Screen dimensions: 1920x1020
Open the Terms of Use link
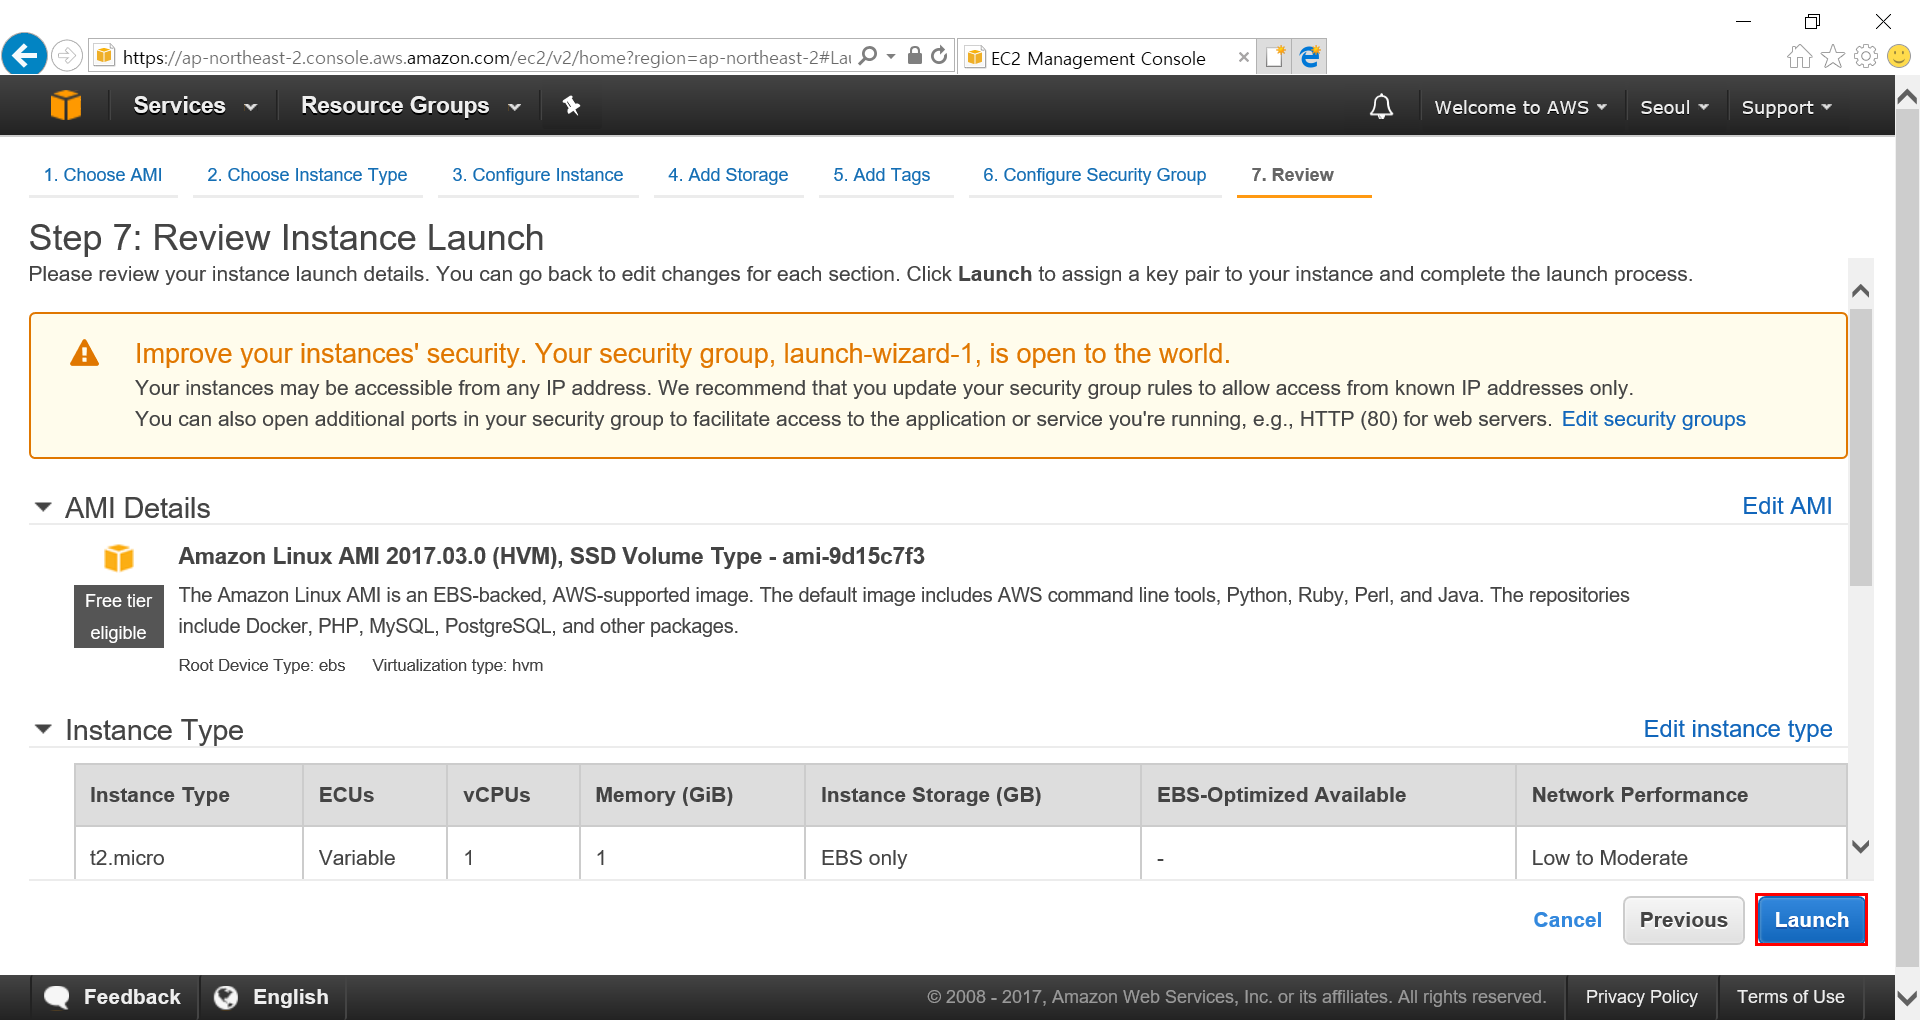tap(1790, 997)
